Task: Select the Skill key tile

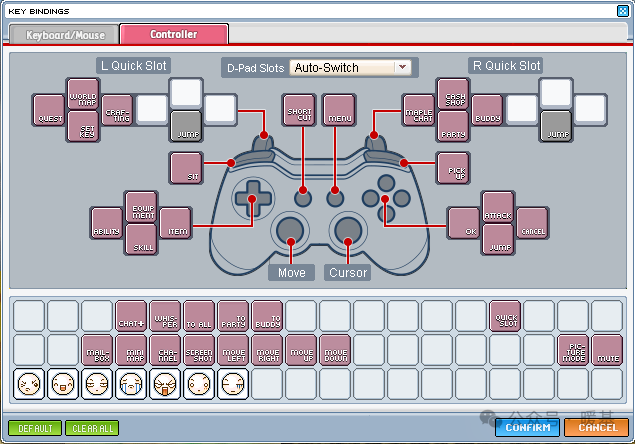Action: click(x=141, y=239)
